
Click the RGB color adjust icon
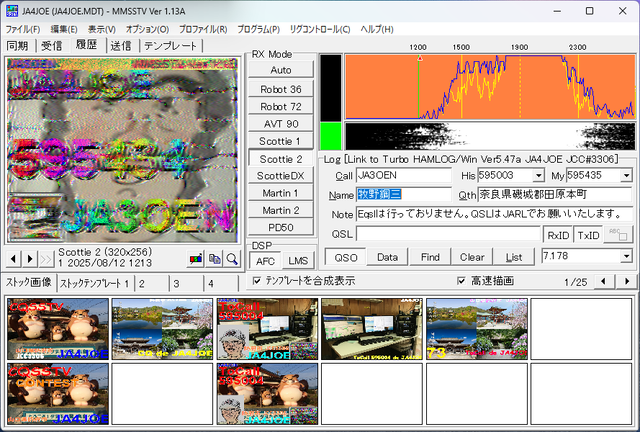pos(196,259)
